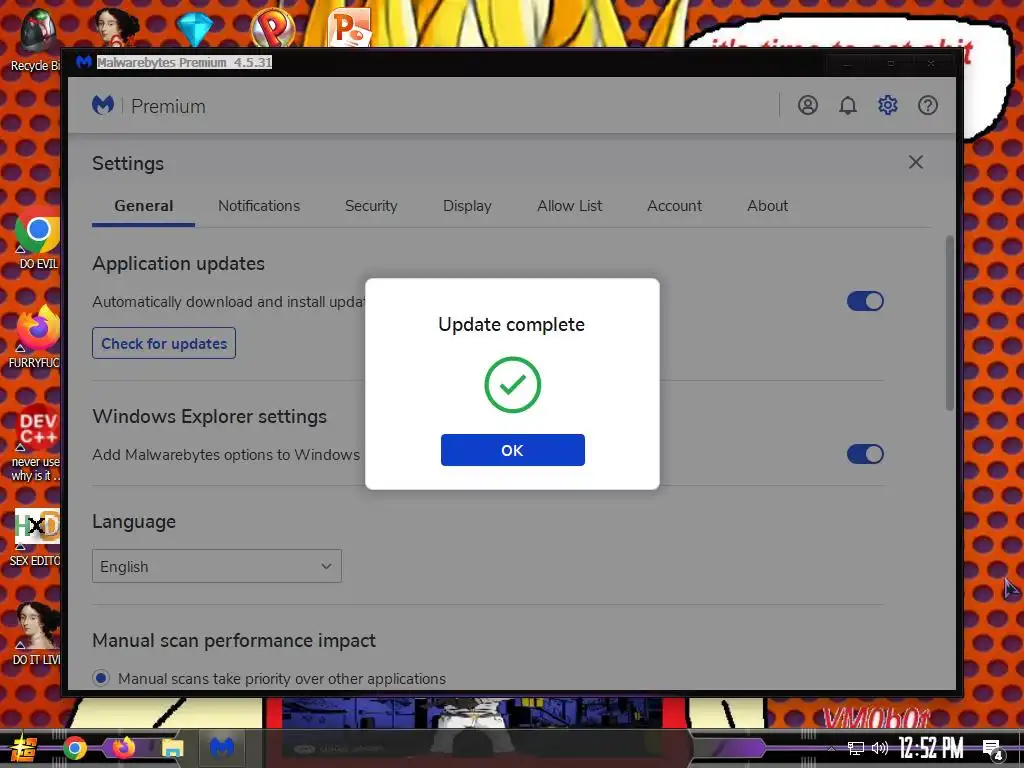Open Chrome from the taskbar

pos(74,748)
